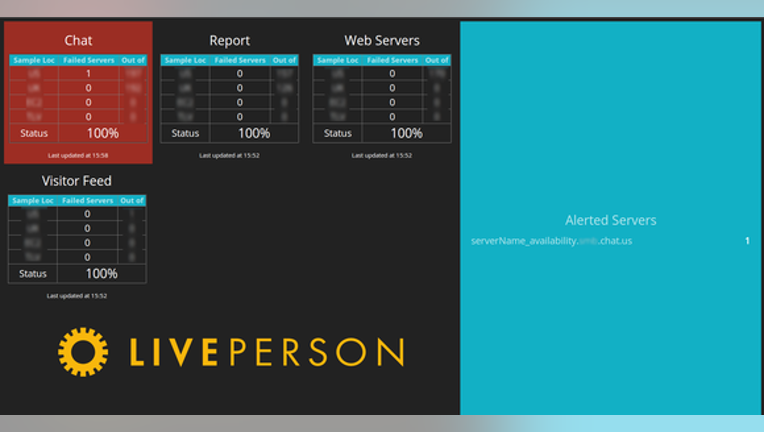
Task: Click Chat Last updated at 15:58 text
Action: click(78, 155)
